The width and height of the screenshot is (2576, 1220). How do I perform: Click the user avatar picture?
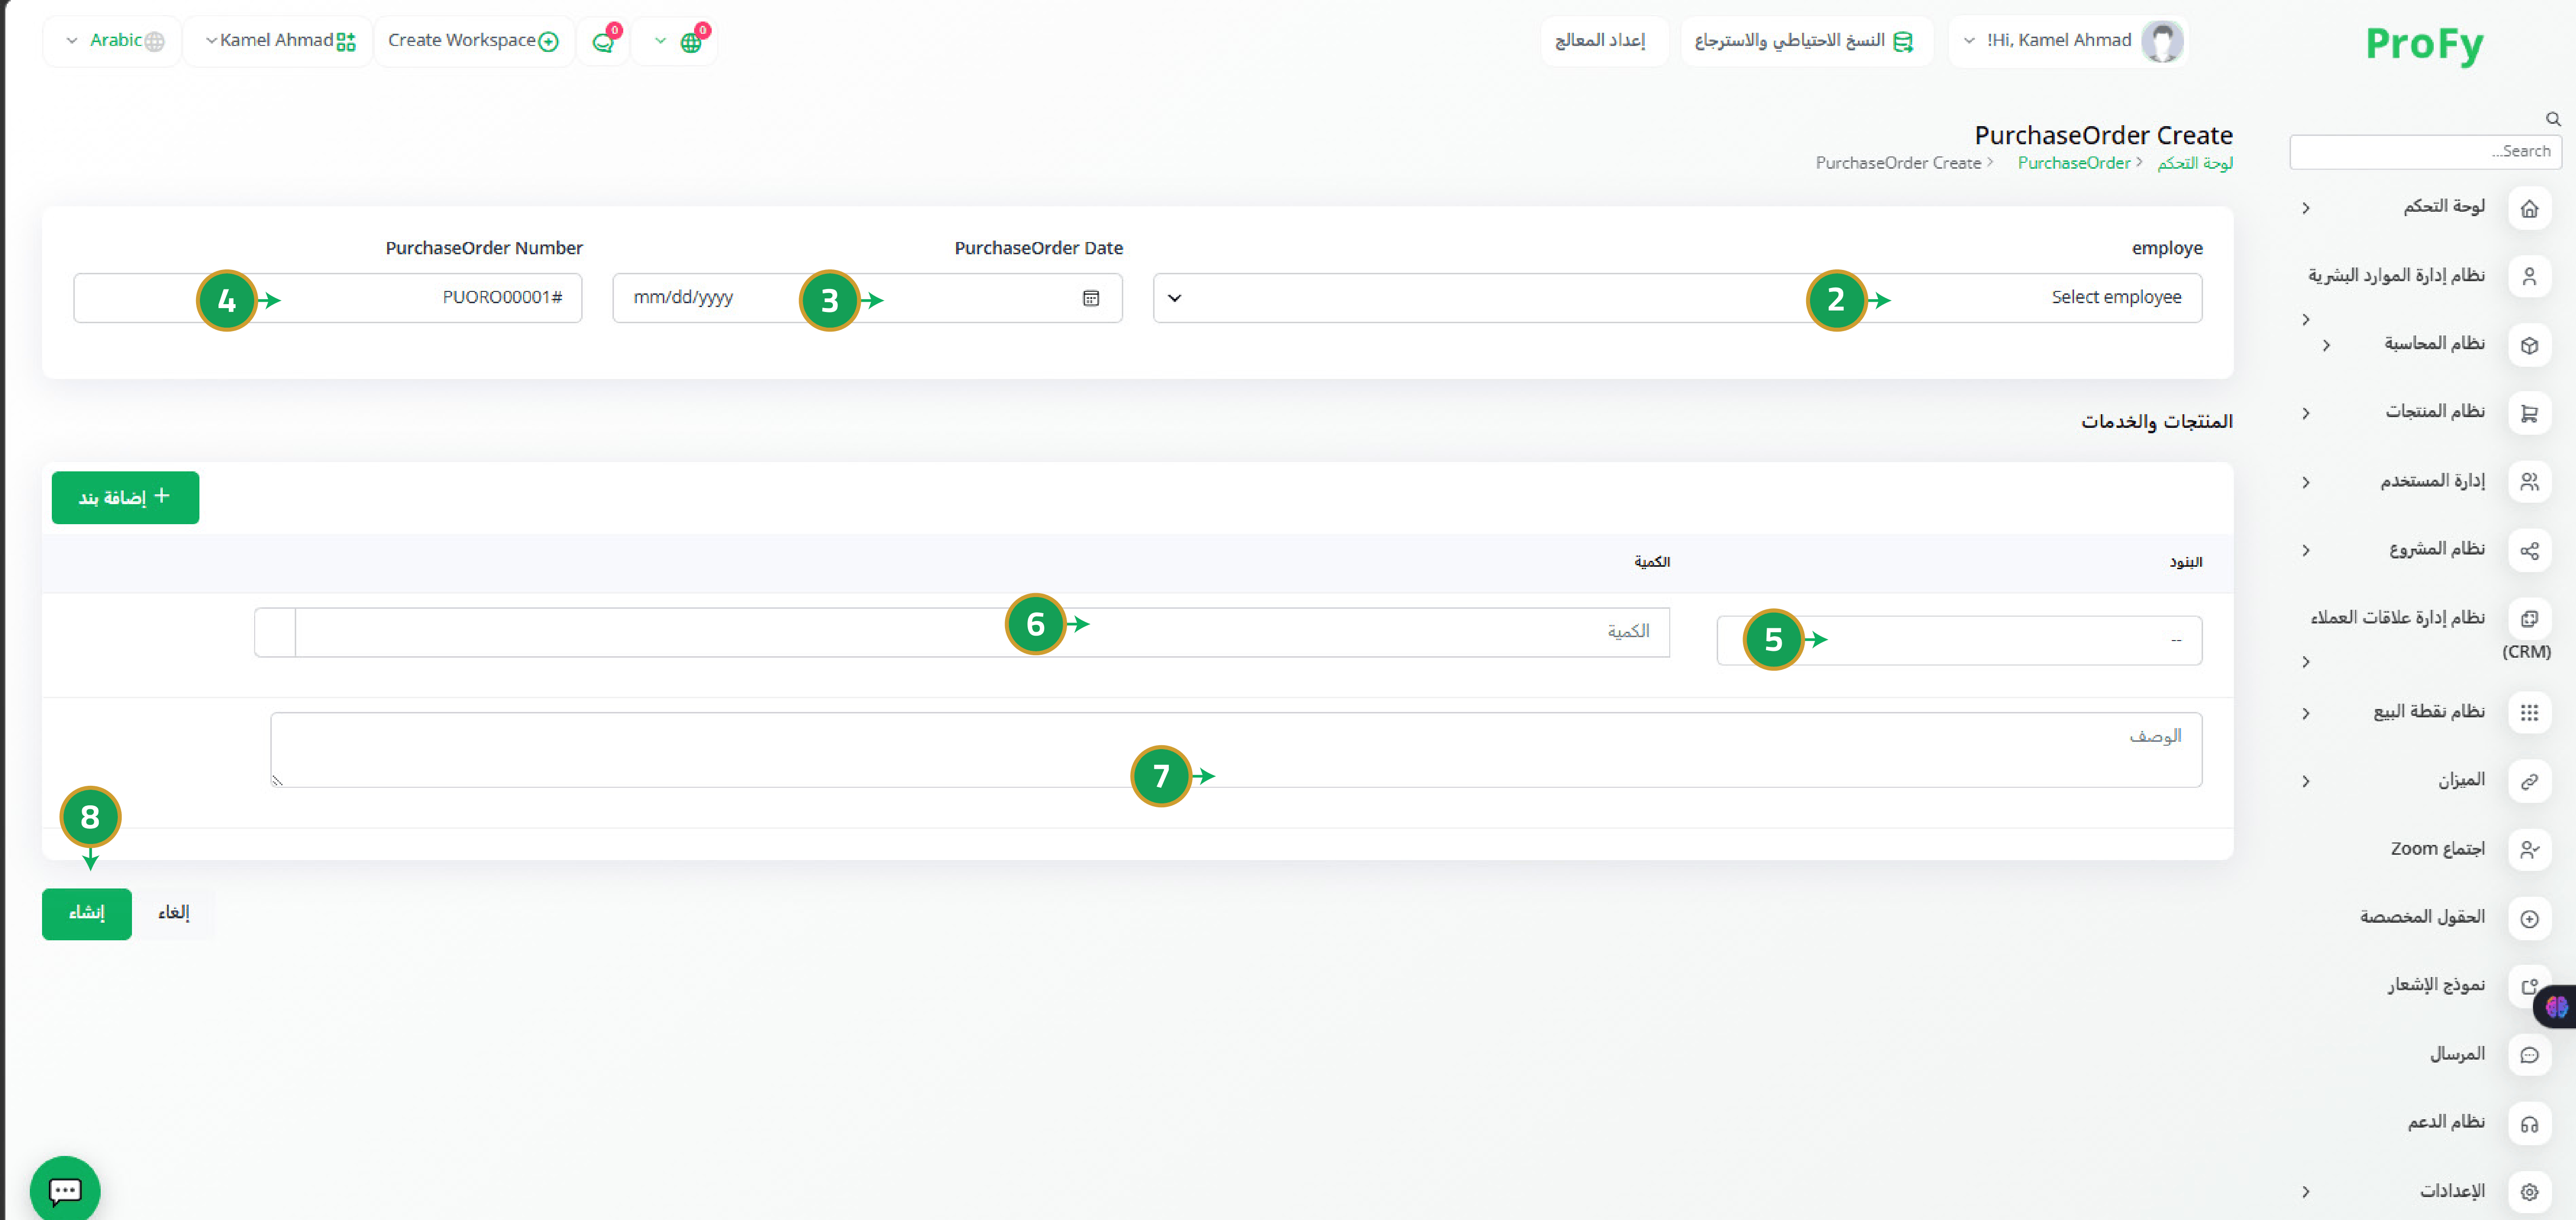tap(2161, 41)
